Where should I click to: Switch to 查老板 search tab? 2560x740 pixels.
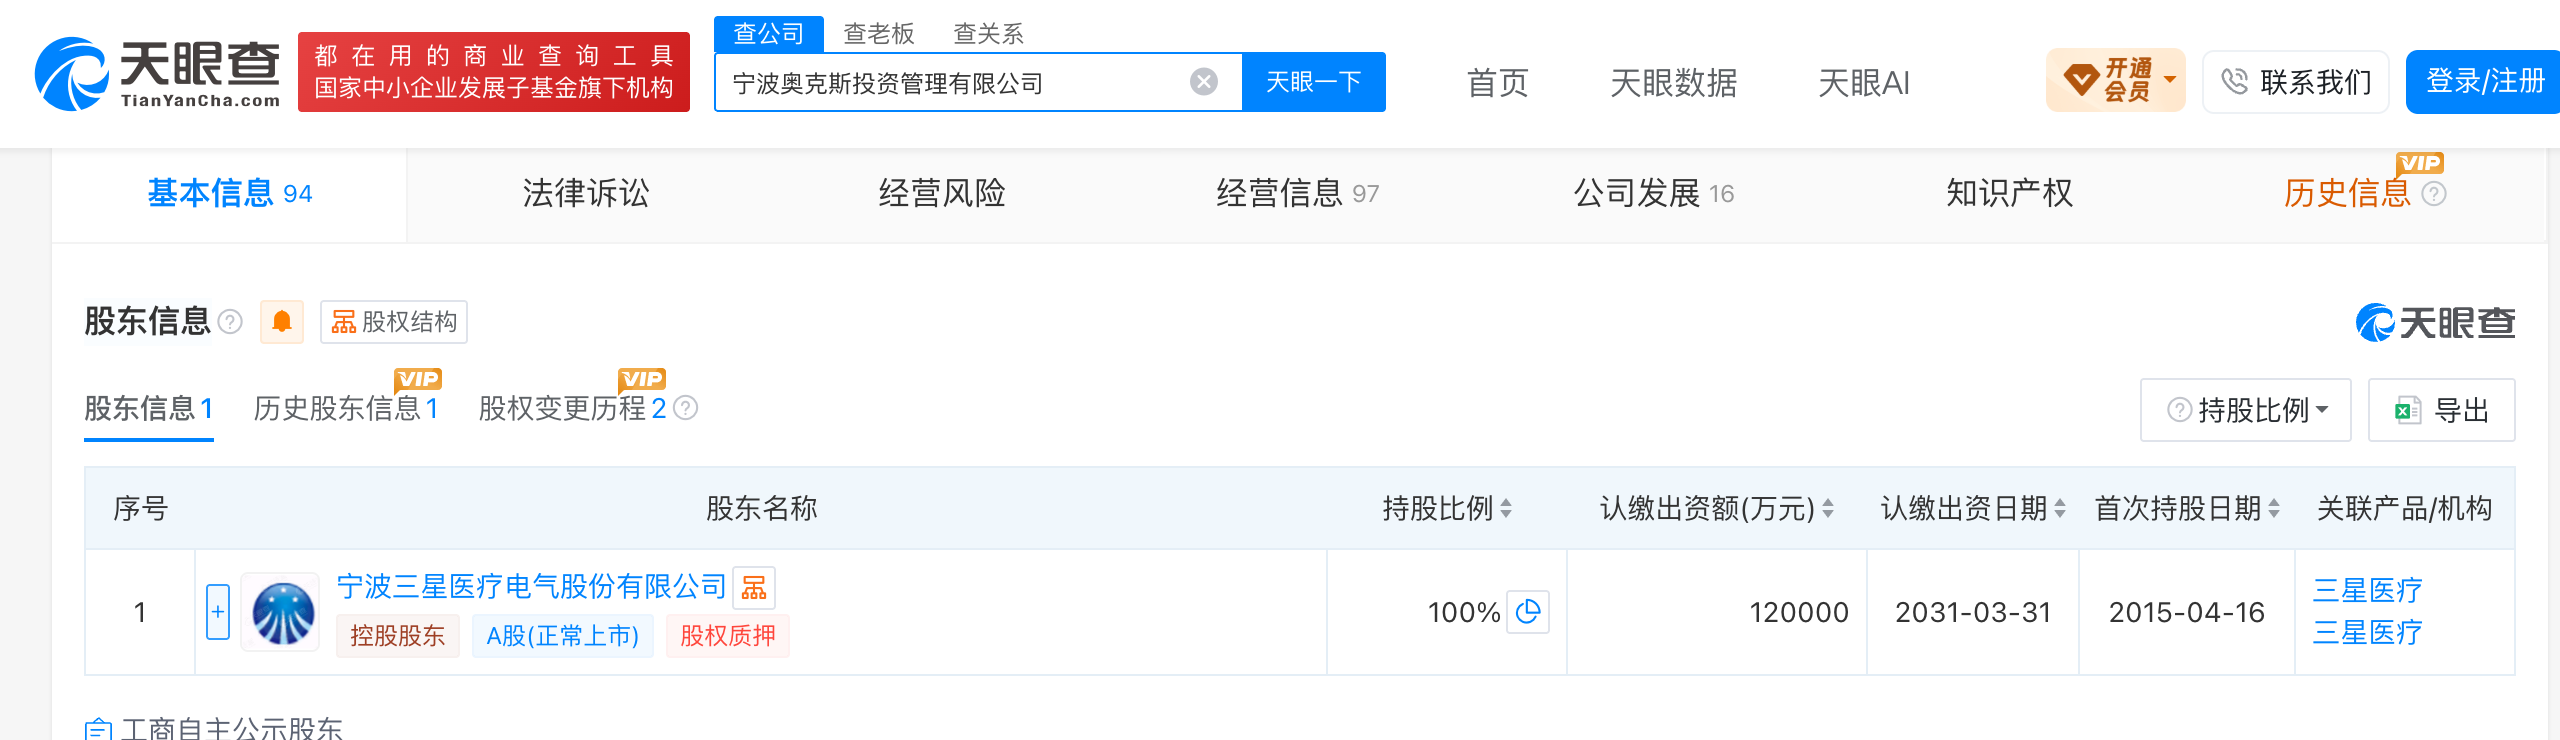879,34
